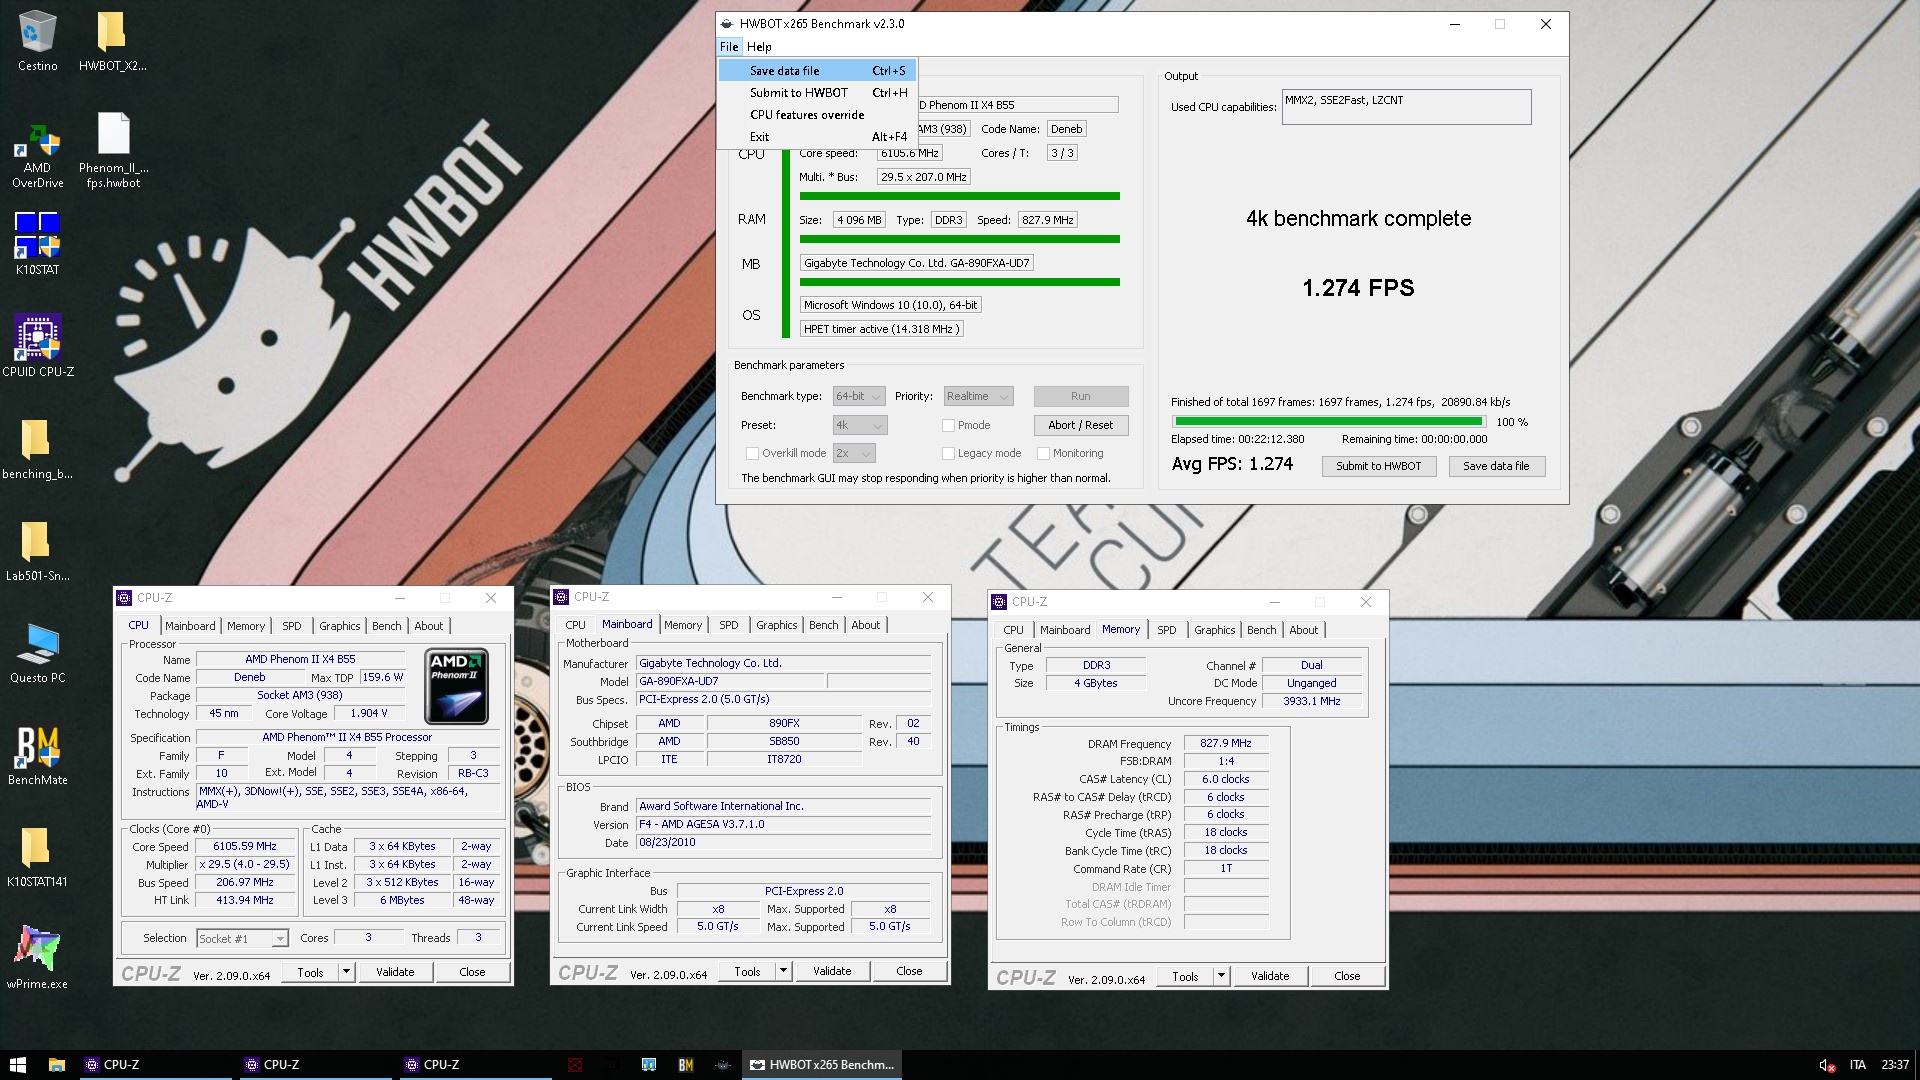Click the 100% benchmark progress bar

tap(1330, 422)
